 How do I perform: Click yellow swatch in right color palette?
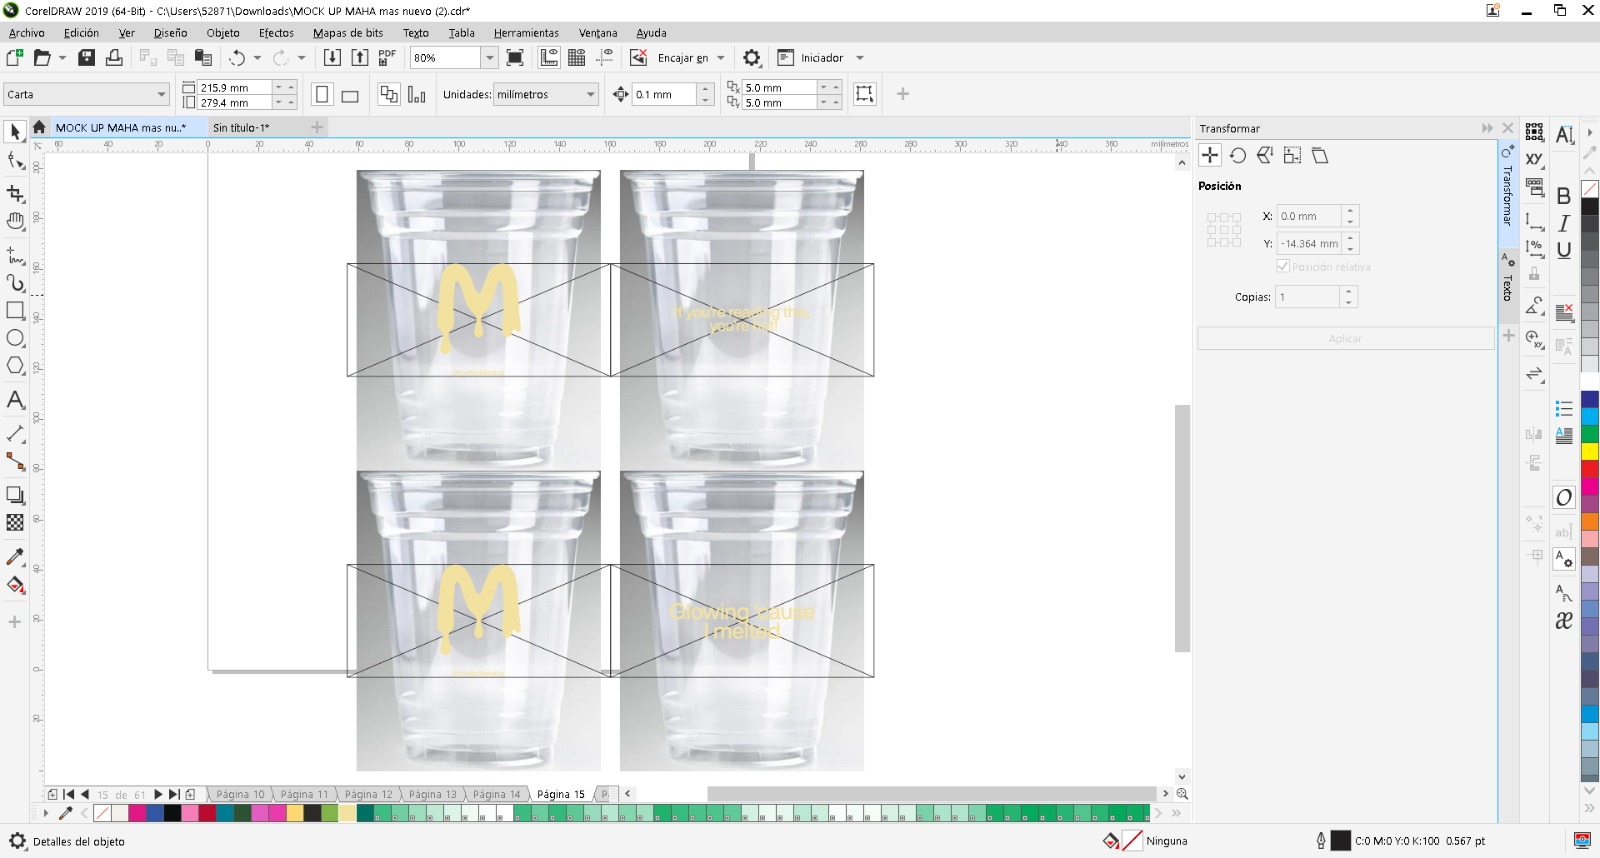[1590, 451]
